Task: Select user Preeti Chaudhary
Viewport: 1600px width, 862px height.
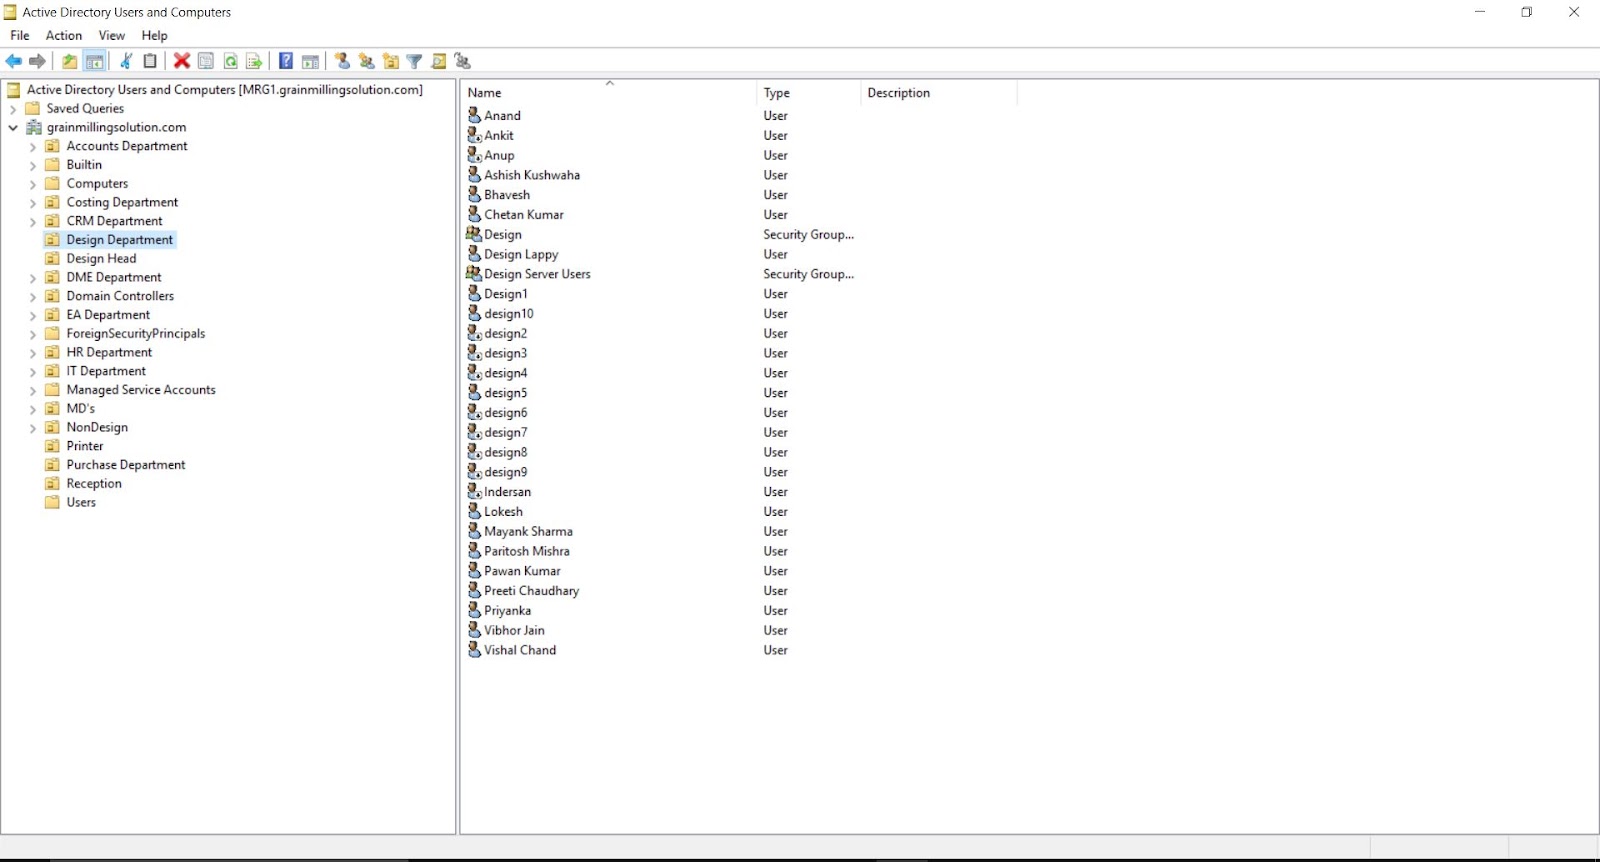Action: click(532, 591)
